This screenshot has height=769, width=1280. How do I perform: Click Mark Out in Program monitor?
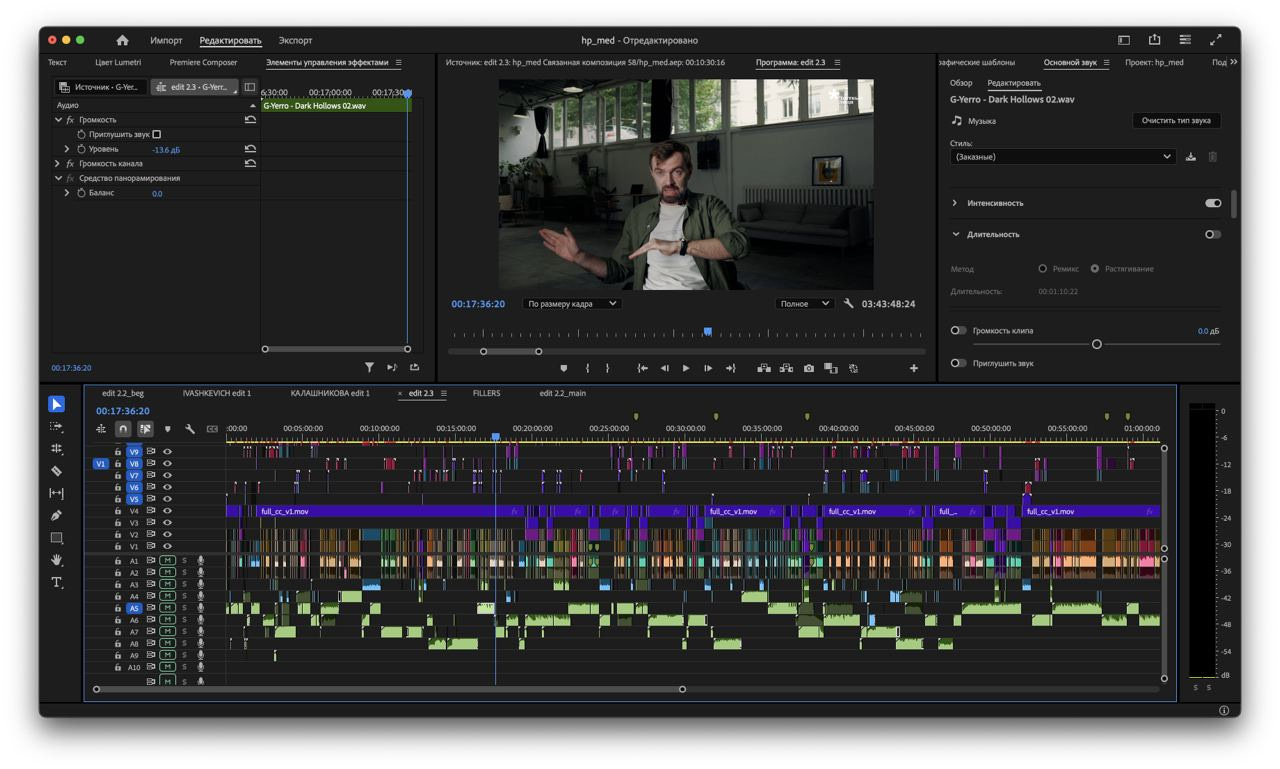(607, 368)
